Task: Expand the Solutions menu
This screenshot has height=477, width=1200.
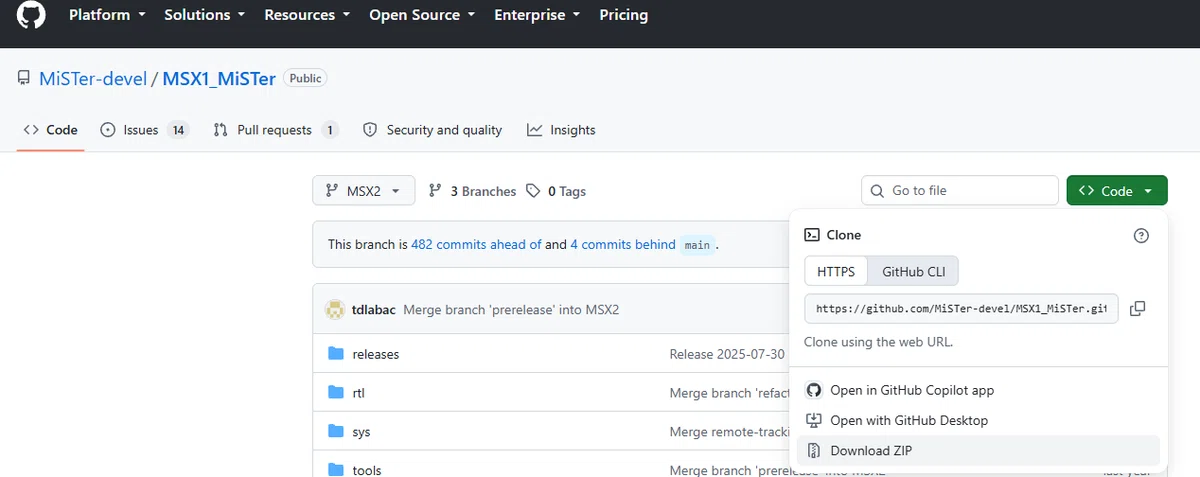Action: (x=204, y=15)
